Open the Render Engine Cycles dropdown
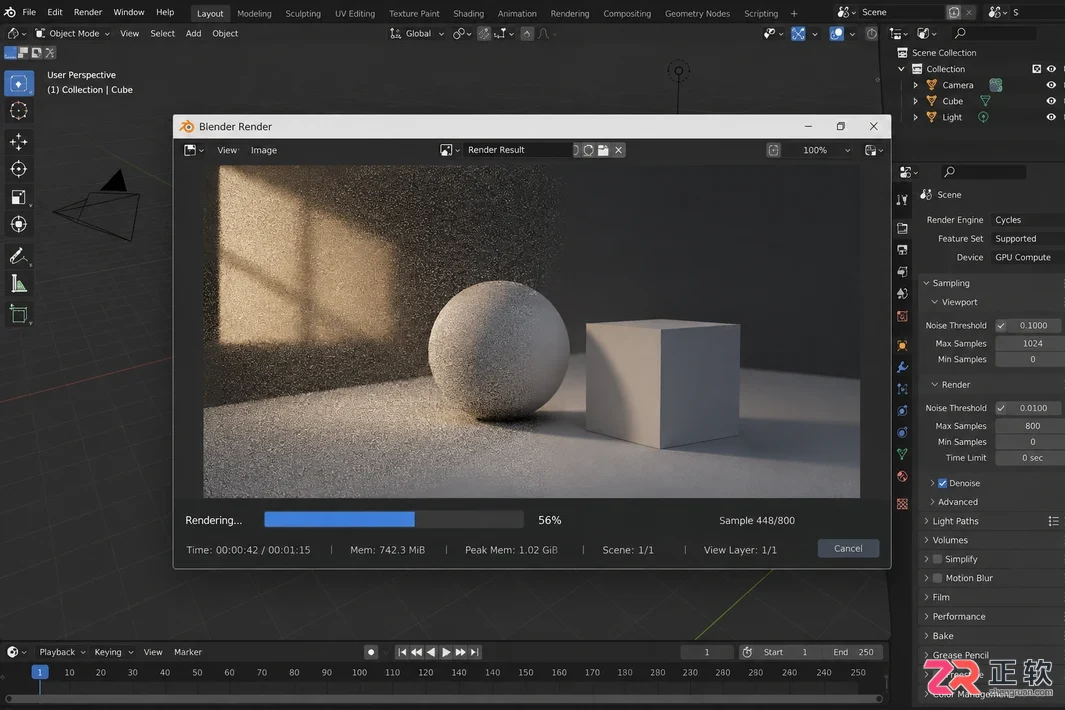This screenshot has height=710, width=1065. pos(1029,220)
